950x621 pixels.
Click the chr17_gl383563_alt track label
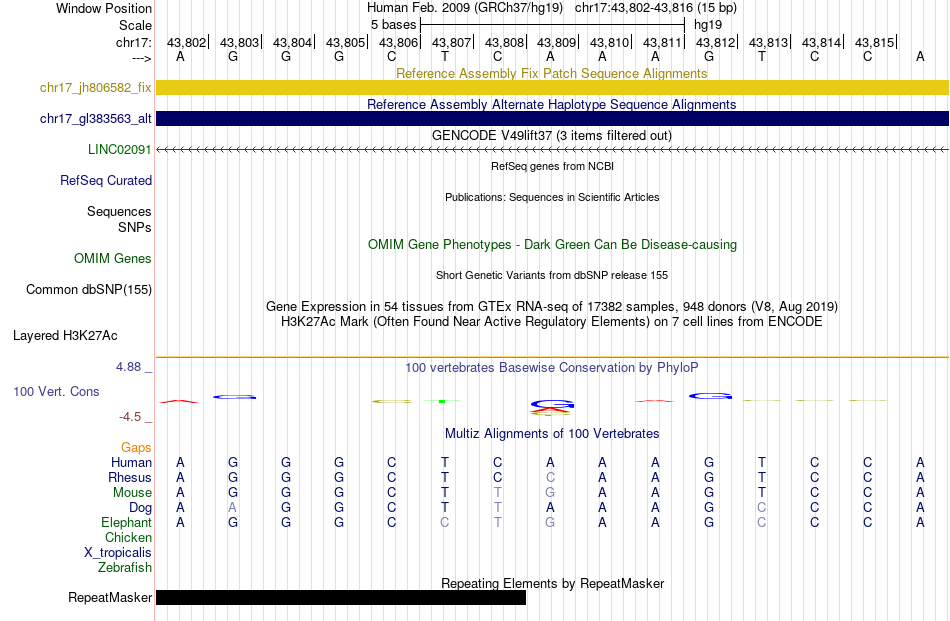96,119
